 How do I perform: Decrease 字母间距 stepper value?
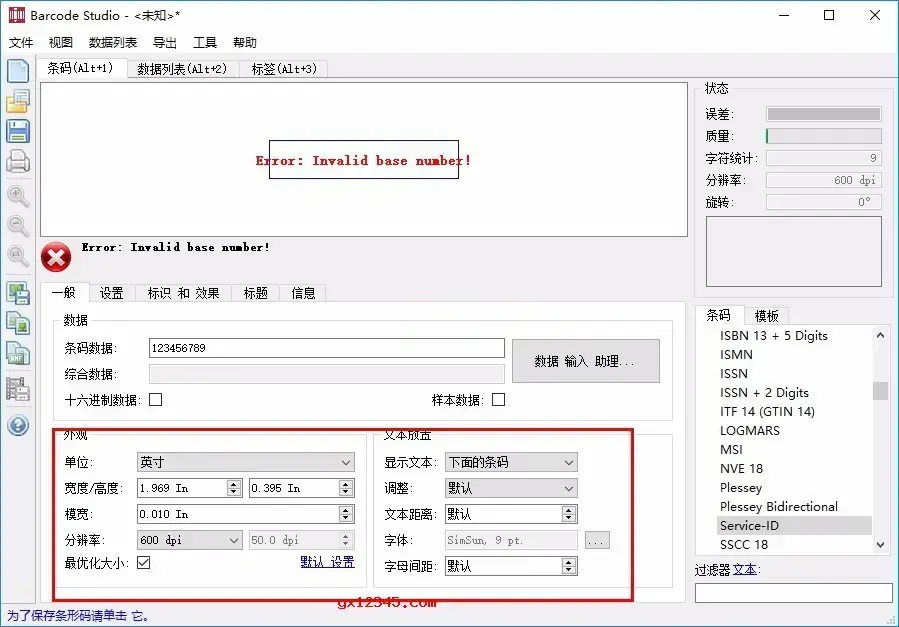[569, 570]
